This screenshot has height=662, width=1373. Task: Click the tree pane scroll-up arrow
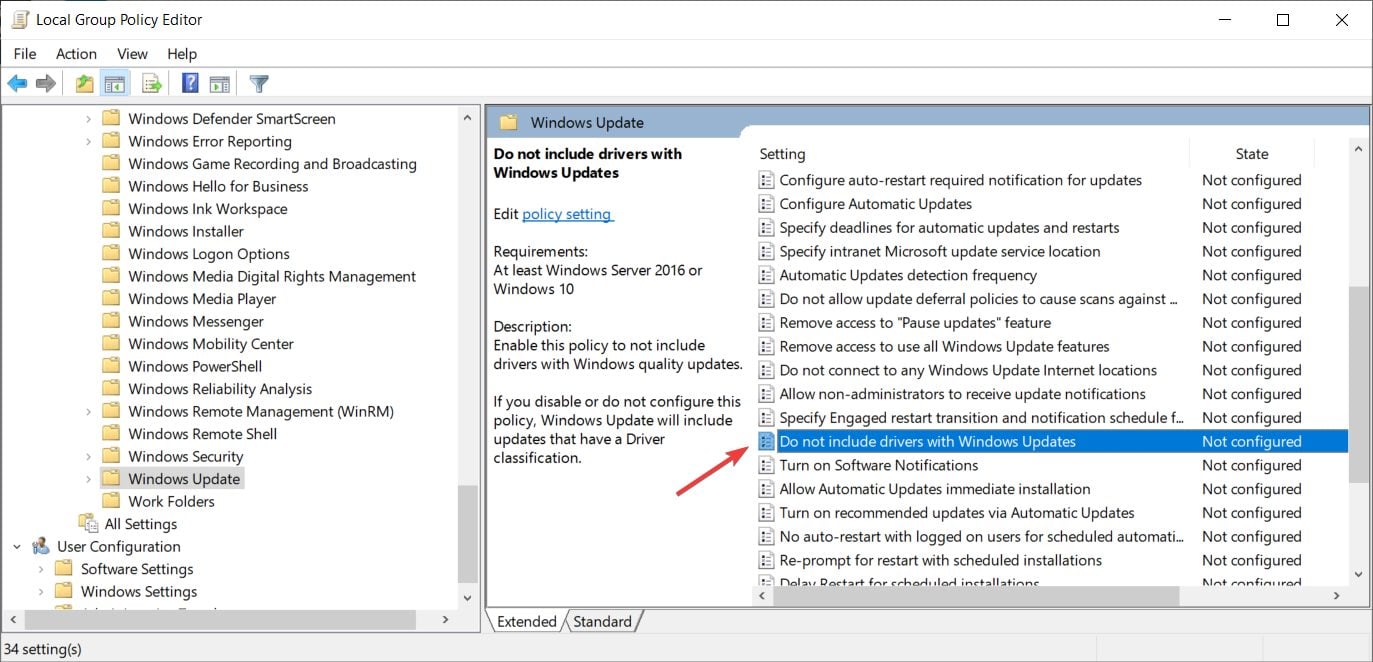[x=467, y=118]
